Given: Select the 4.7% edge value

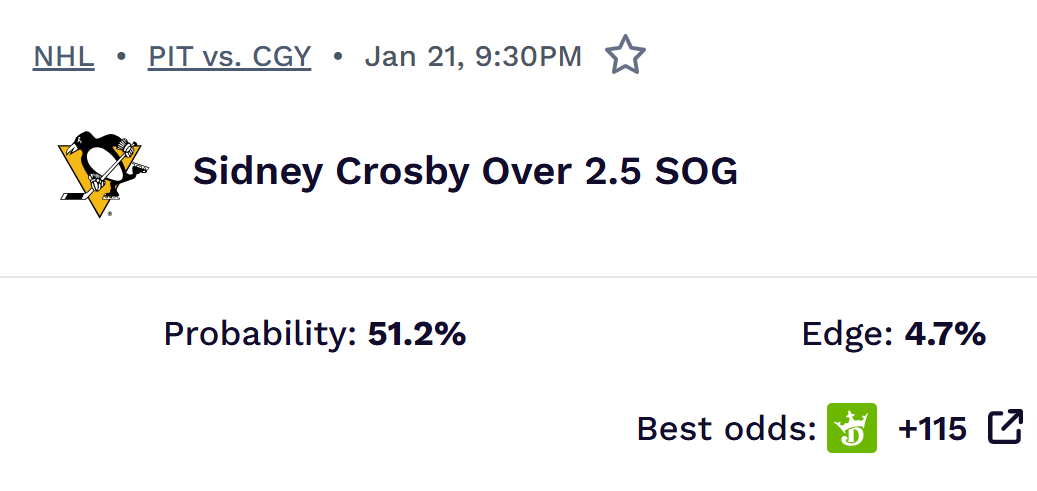Looking at the screenshot, I should tap(945, 334).
